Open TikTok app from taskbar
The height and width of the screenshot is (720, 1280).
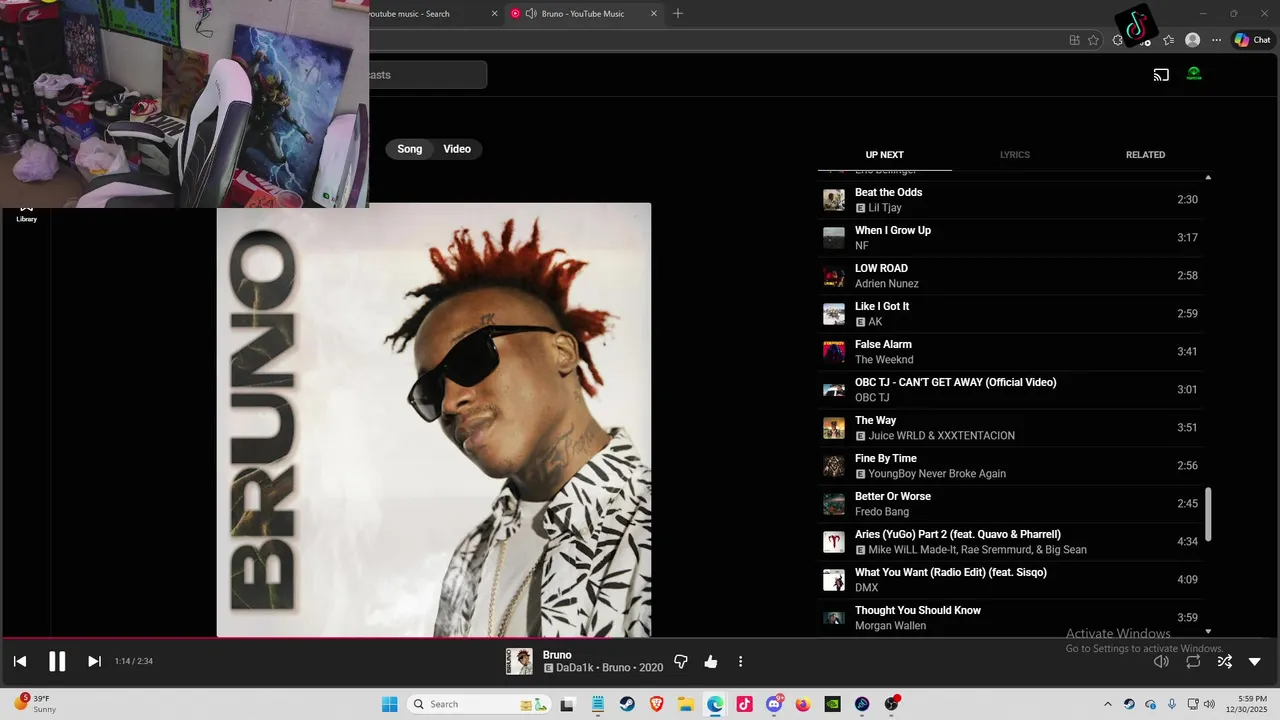[745, 704]
